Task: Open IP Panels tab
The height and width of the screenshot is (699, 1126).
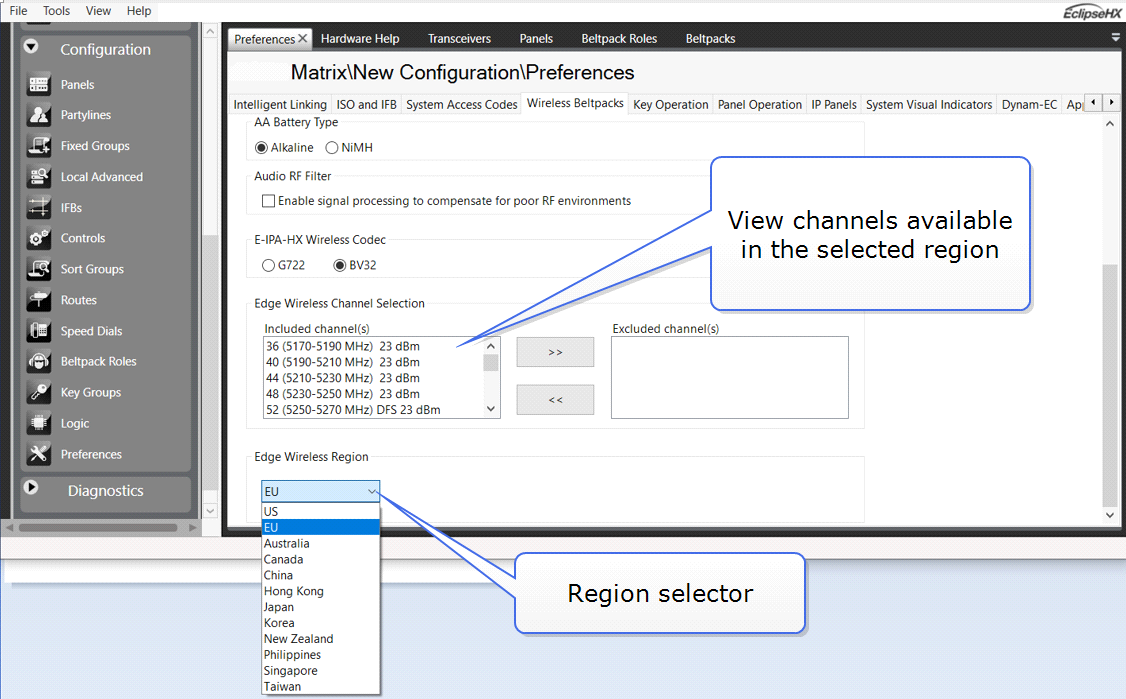Action: point(834,105)
